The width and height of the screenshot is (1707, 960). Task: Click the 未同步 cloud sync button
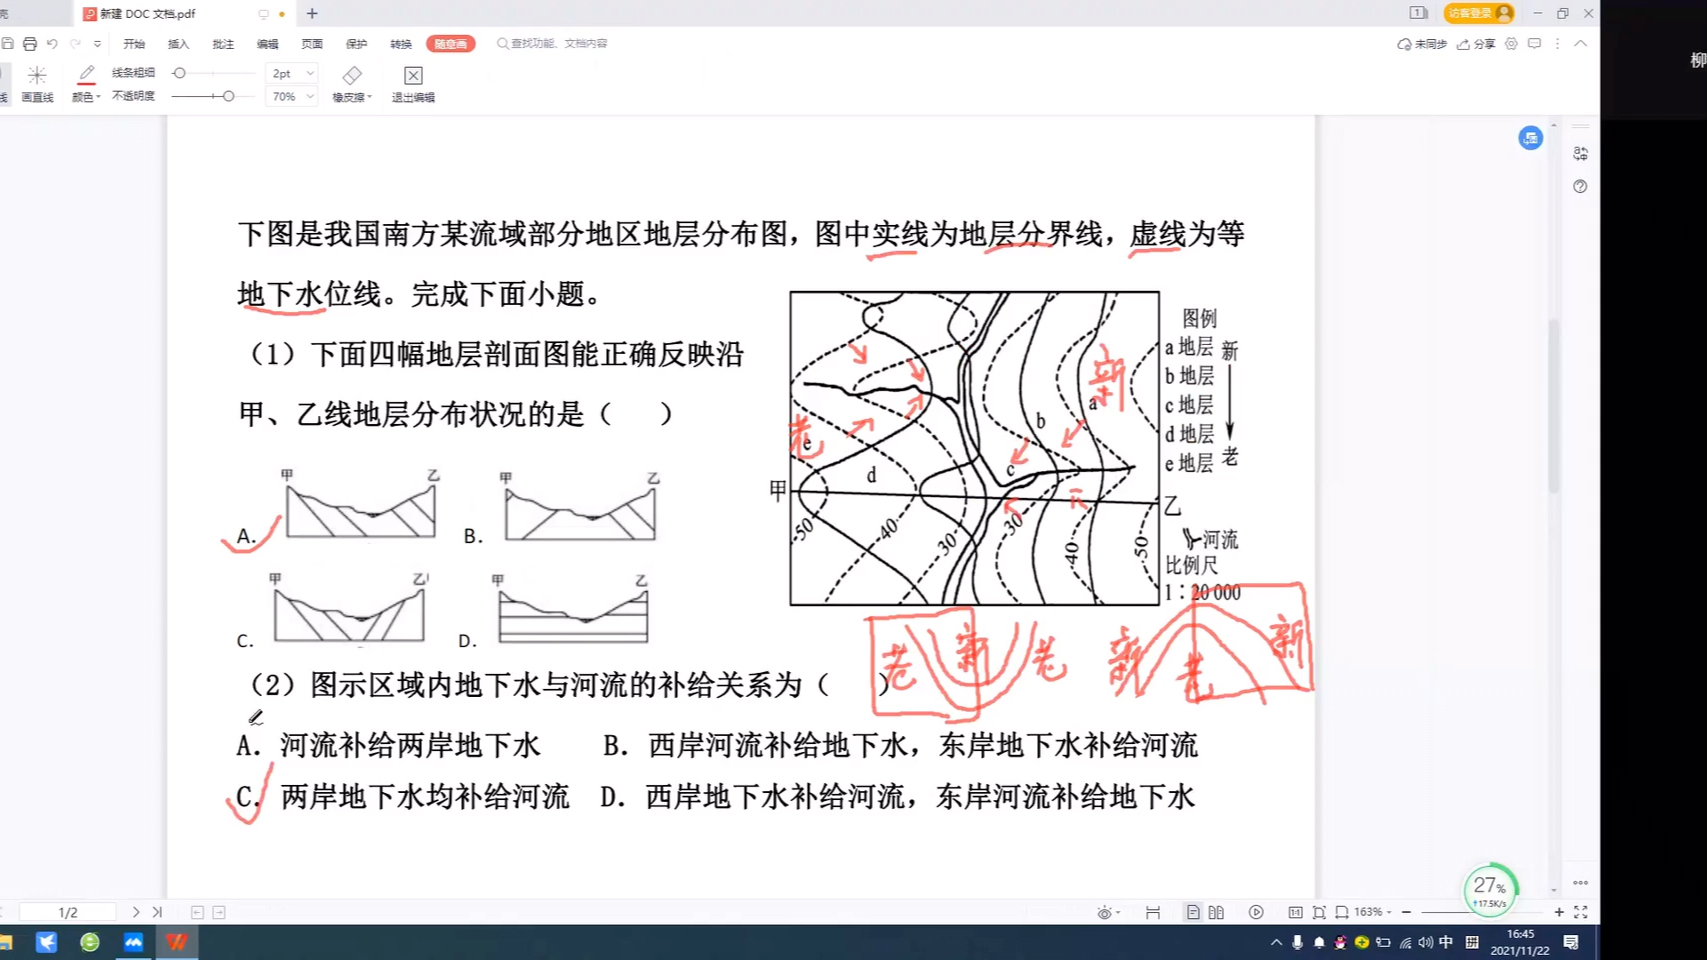(x=1421, y=44)
